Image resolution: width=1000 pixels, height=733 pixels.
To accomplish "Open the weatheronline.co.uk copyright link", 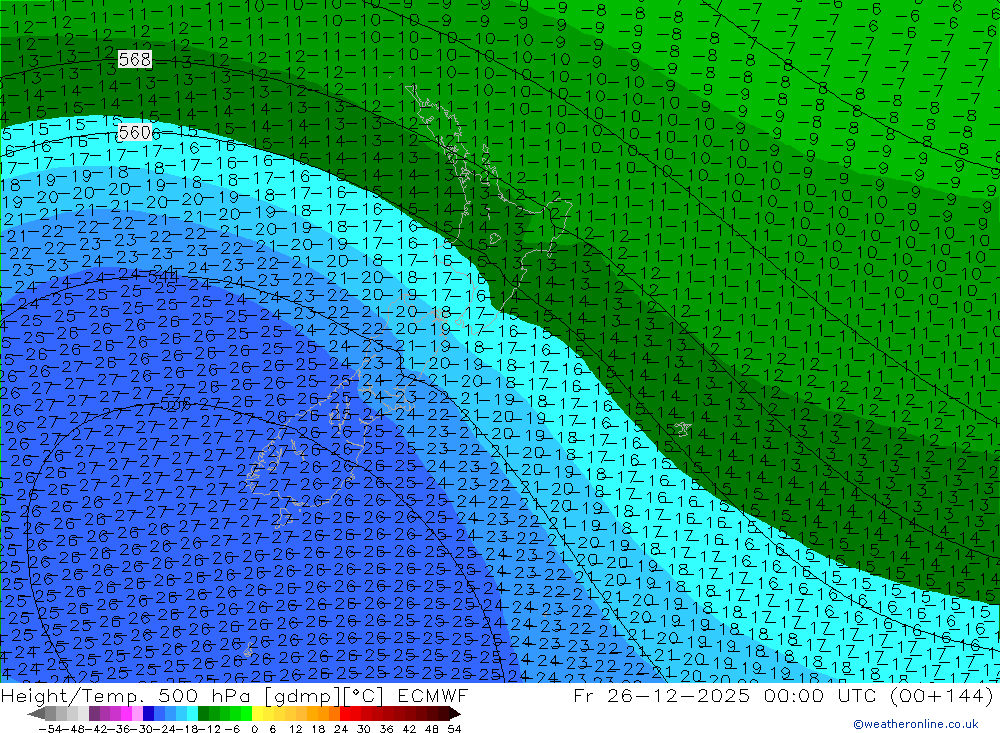I will [x=915, y=724].
